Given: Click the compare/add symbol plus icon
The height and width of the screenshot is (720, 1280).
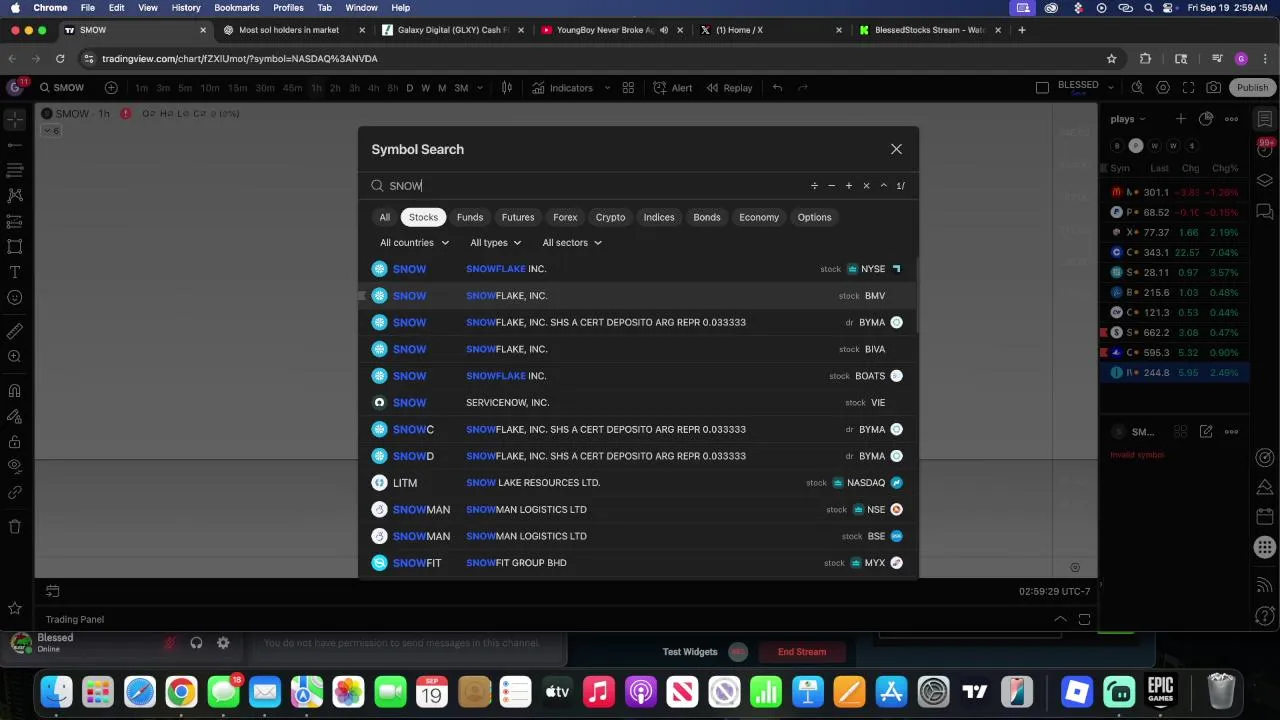Looking at the screenshot, I should tap(111, 88).
